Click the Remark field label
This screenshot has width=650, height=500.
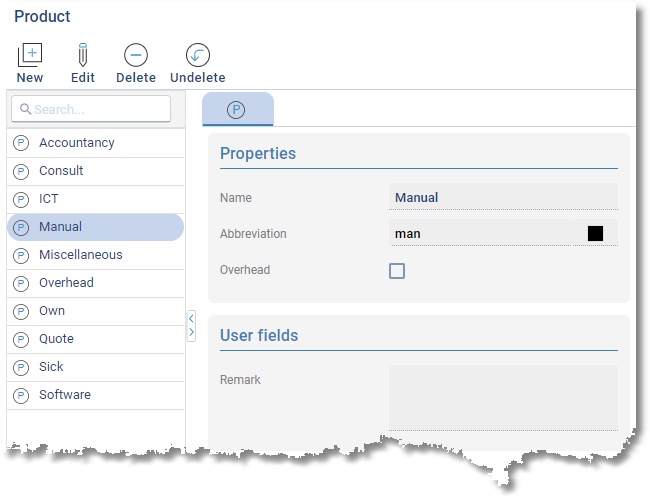click(240, 379)
